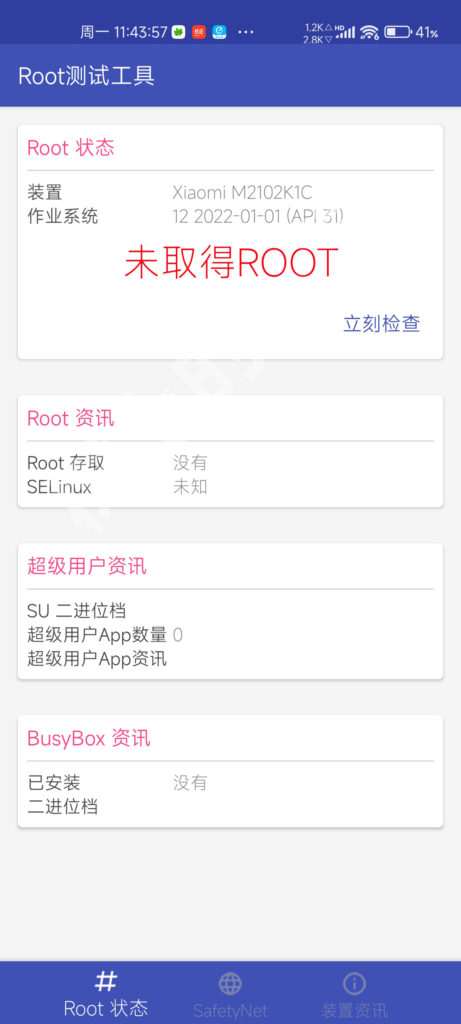The height and width of the screenshot is (1024, 461).
Task: Click the 立刻检查 button
Action: pos(382,323)
